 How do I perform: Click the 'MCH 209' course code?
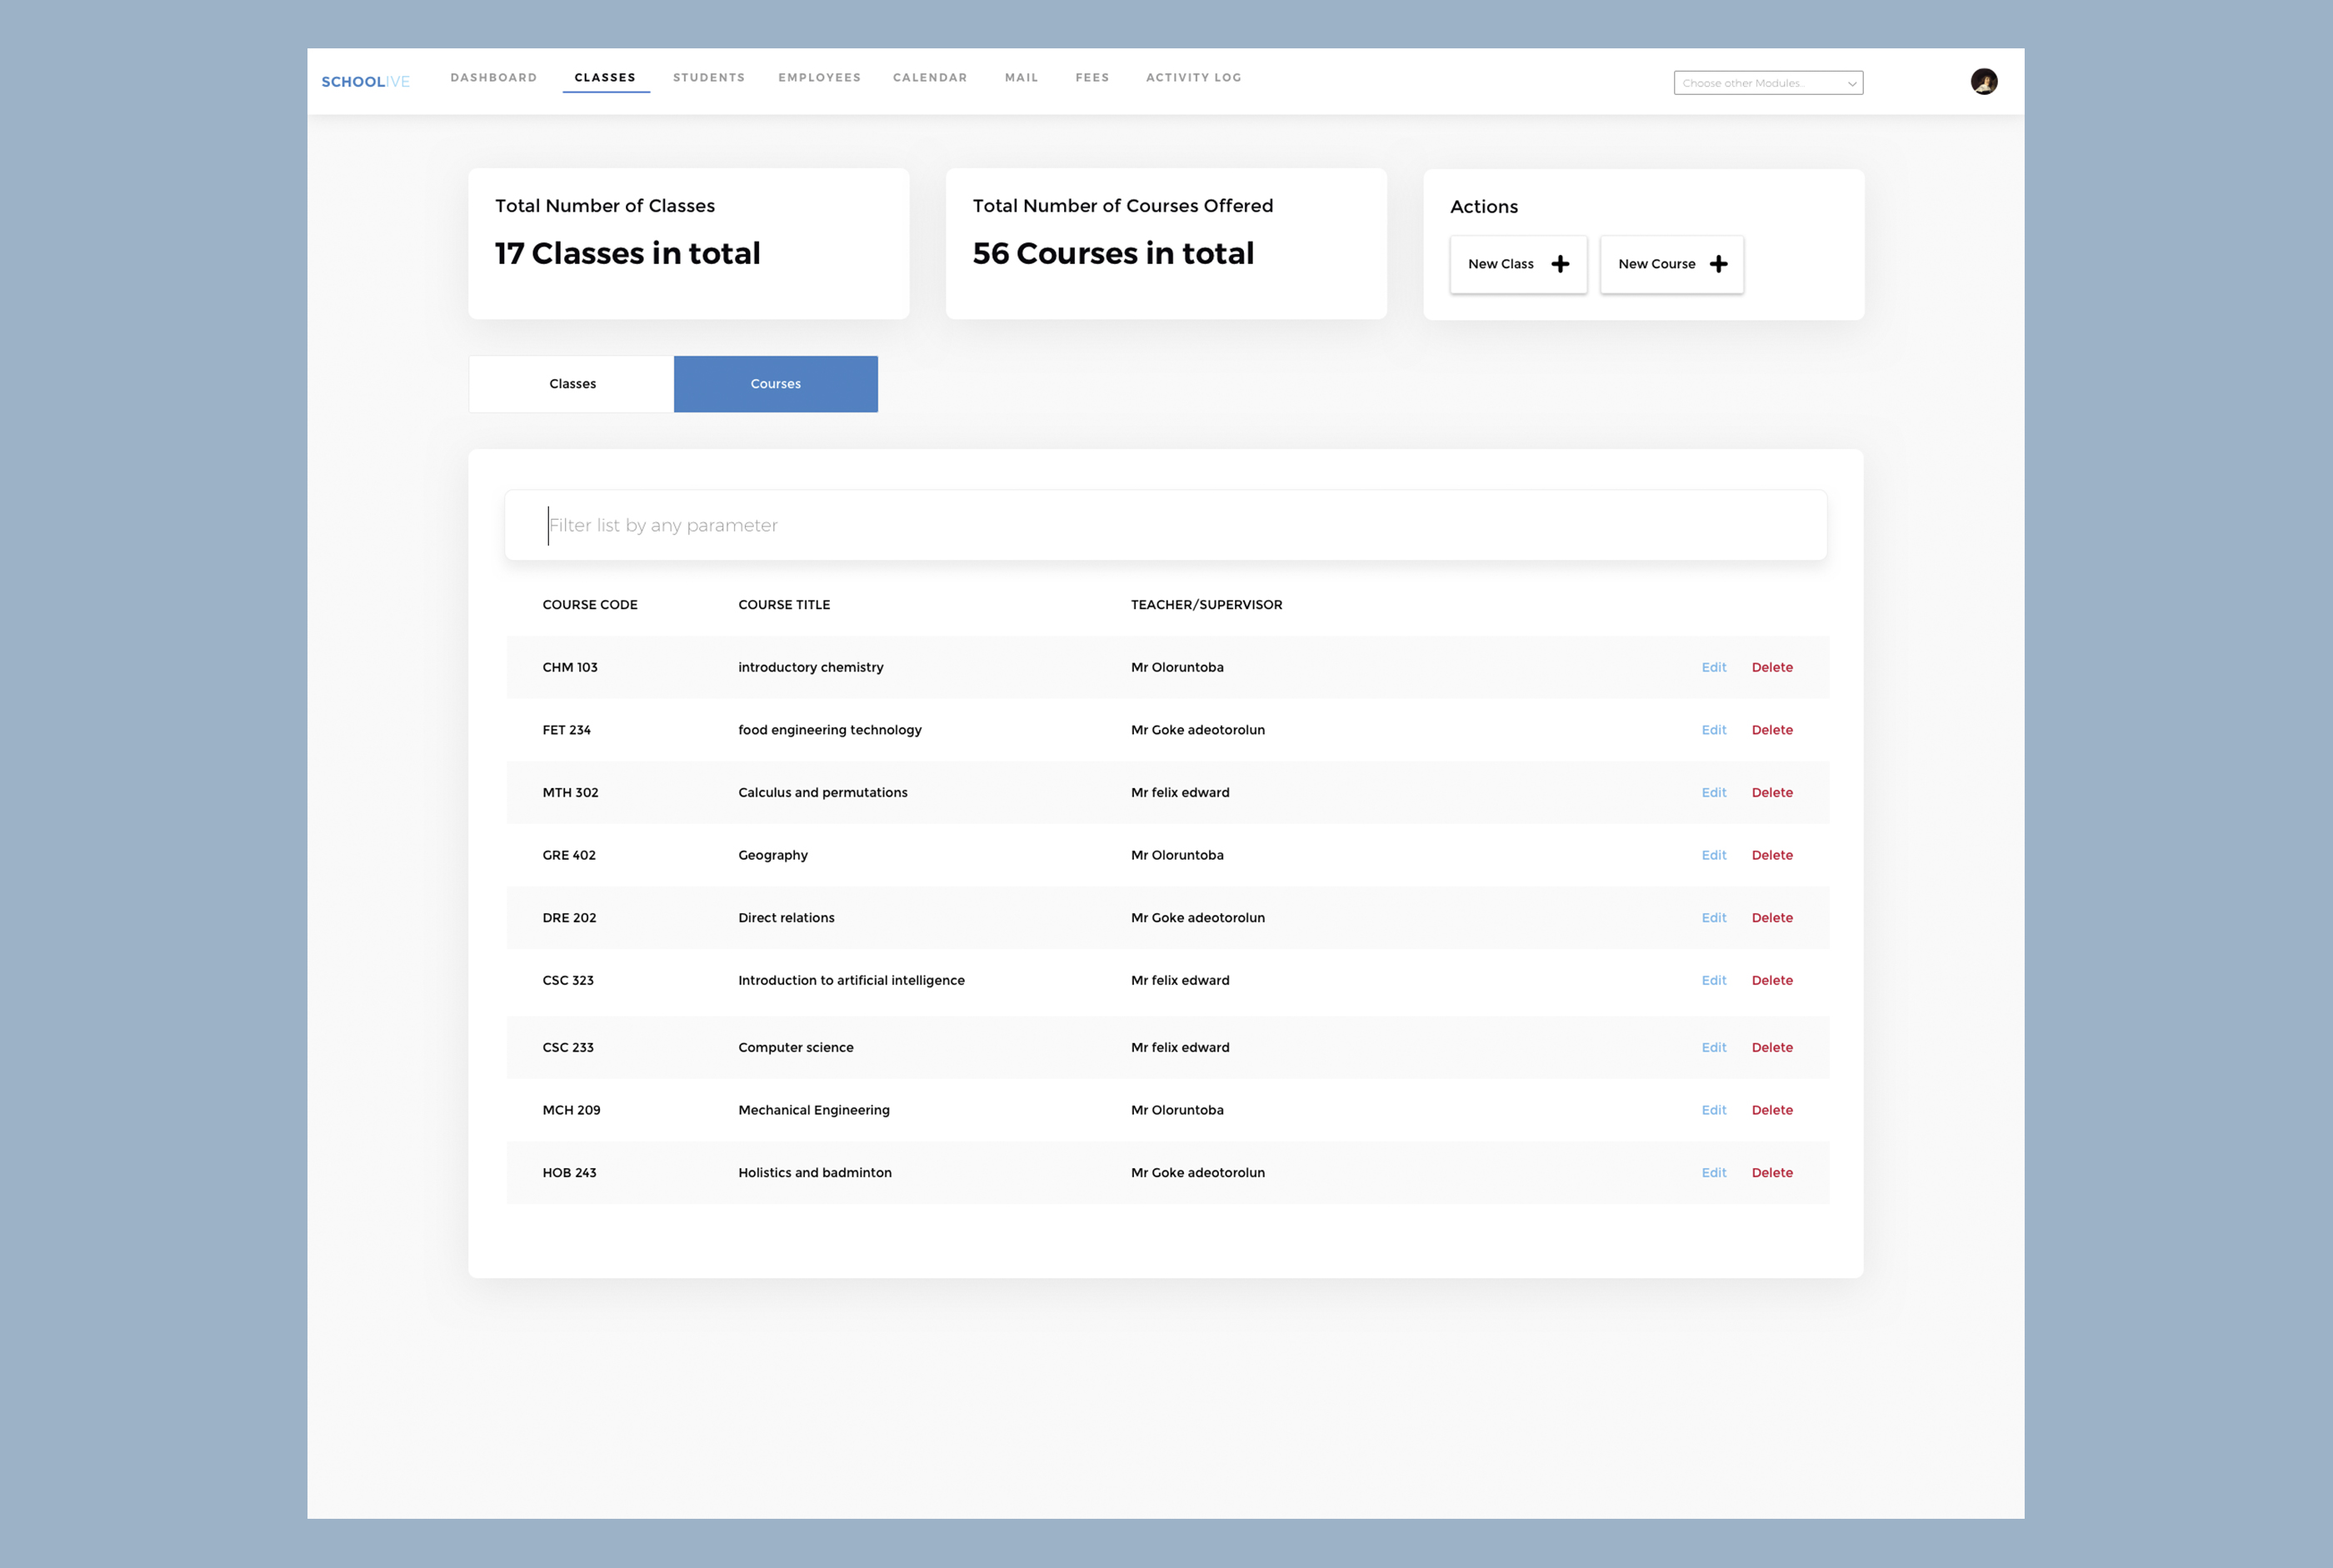click(571, 1110)
